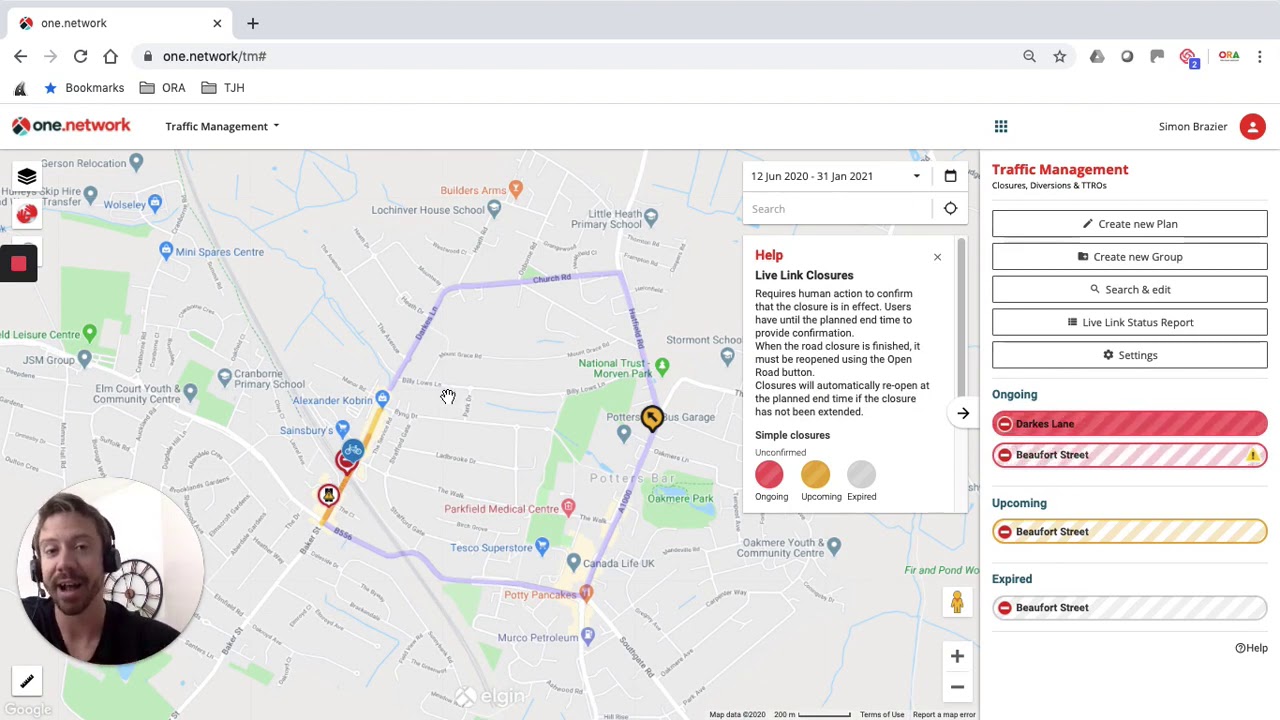Click the pencil draw tool icon

pos(27,682)
